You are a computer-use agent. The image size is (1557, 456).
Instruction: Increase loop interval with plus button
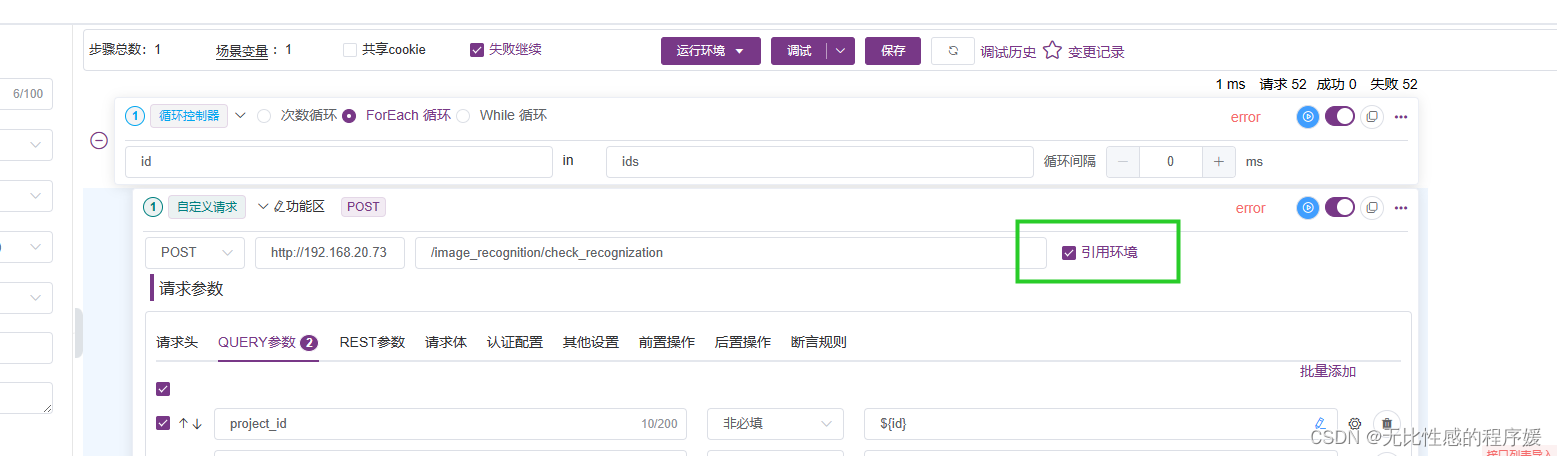[1219, 161]
